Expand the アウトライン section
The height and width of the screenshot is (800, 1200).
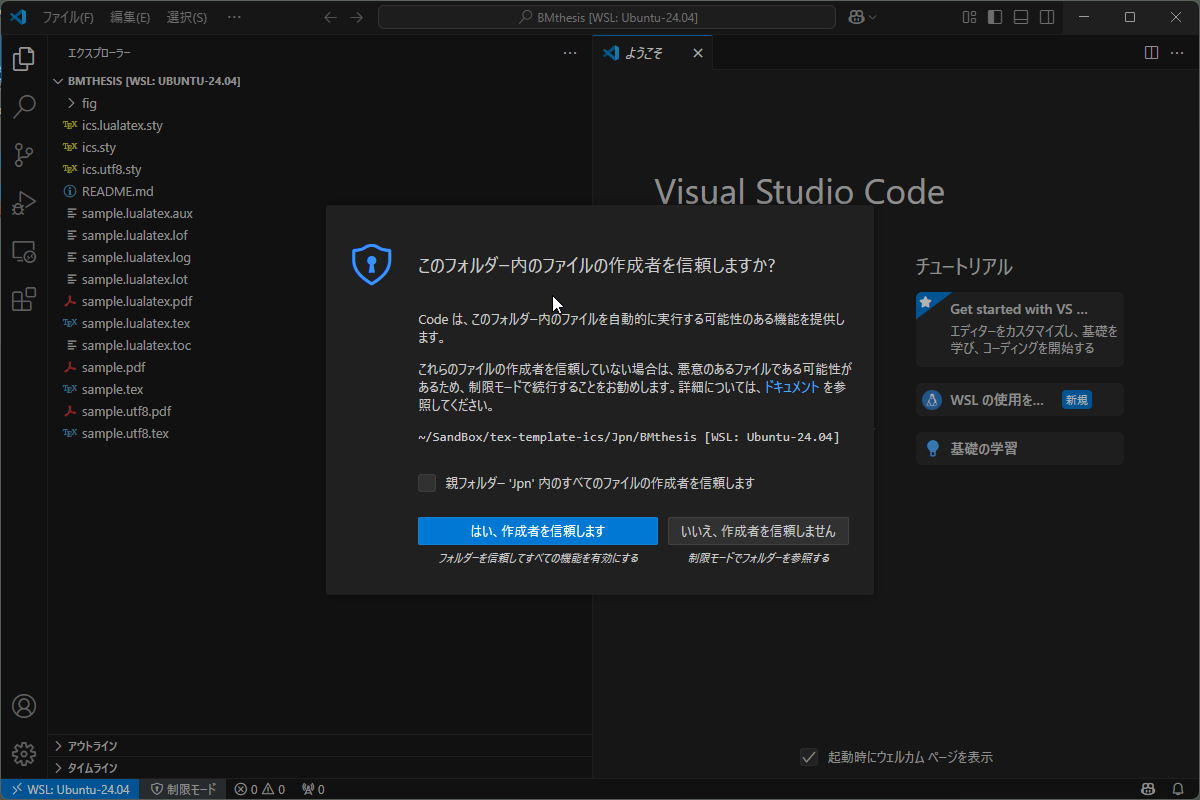pos(320,746)
